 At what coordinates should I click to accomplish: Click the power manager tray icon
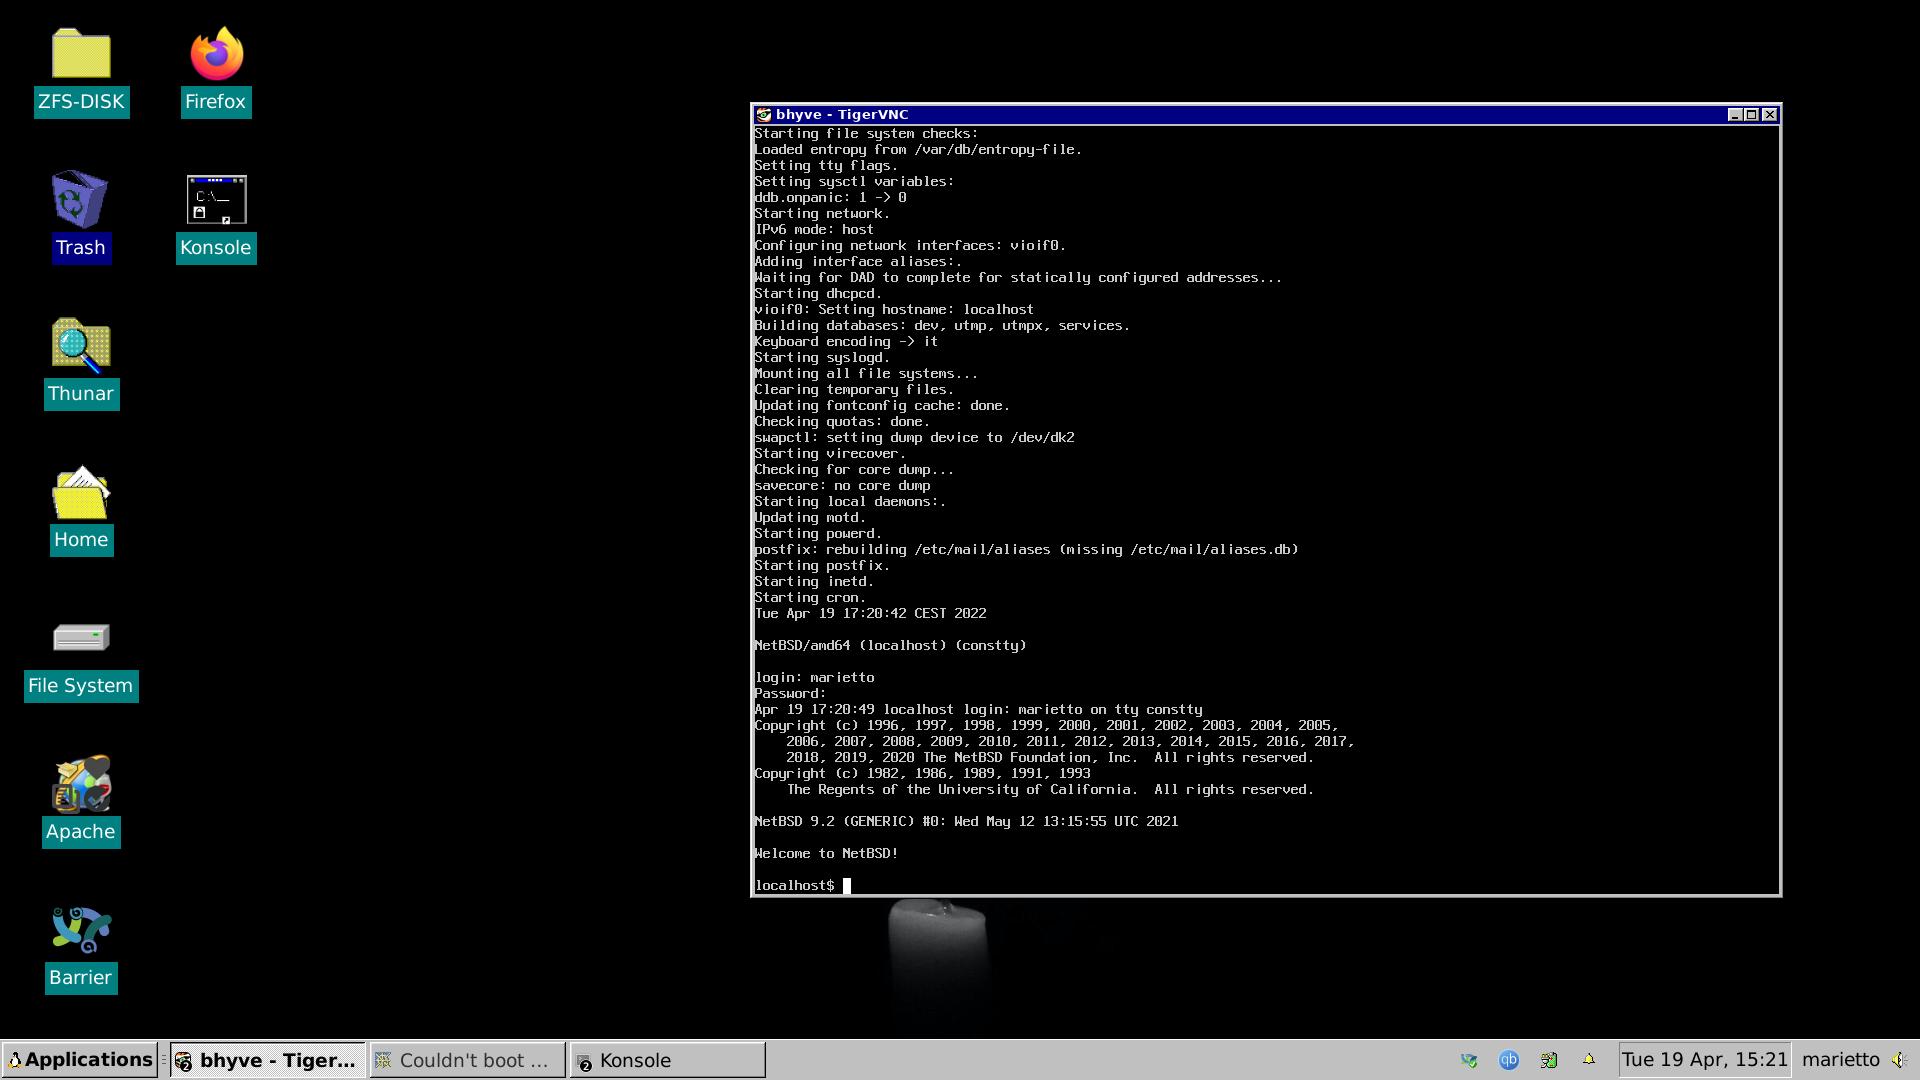point(1550,1059)
